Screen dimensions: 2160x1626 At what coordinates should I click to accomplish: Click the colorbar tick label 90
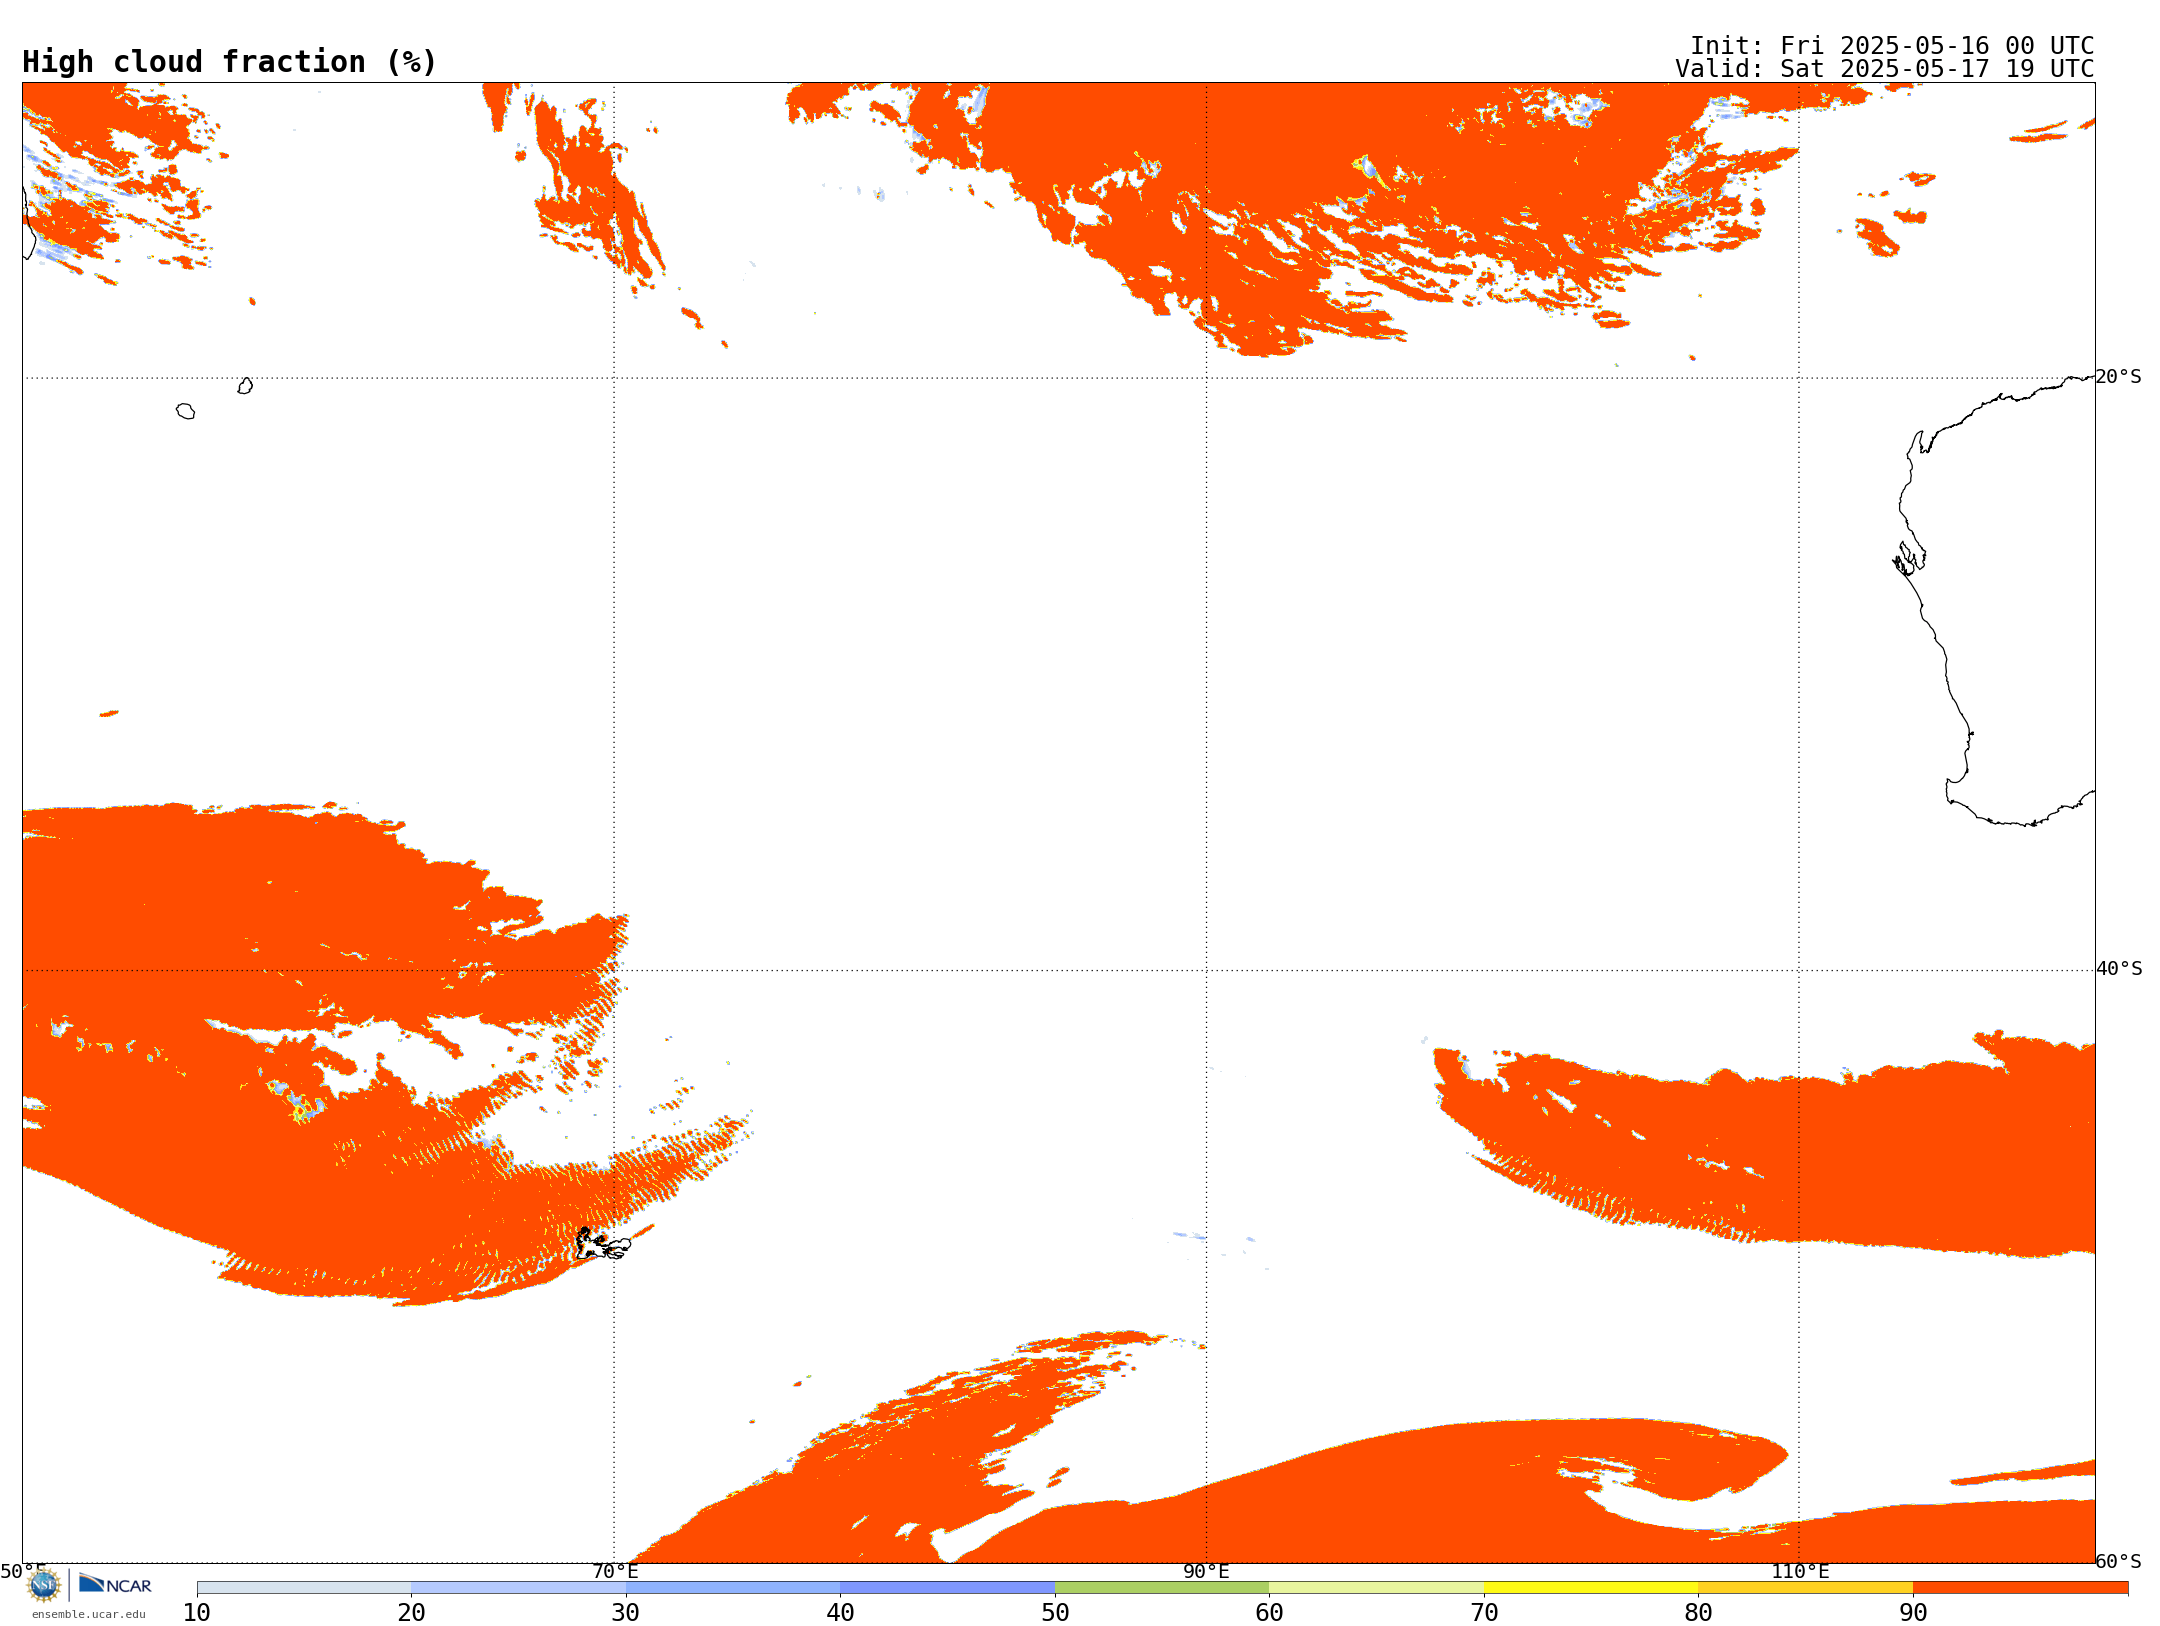click(x=1913, y=1612)
